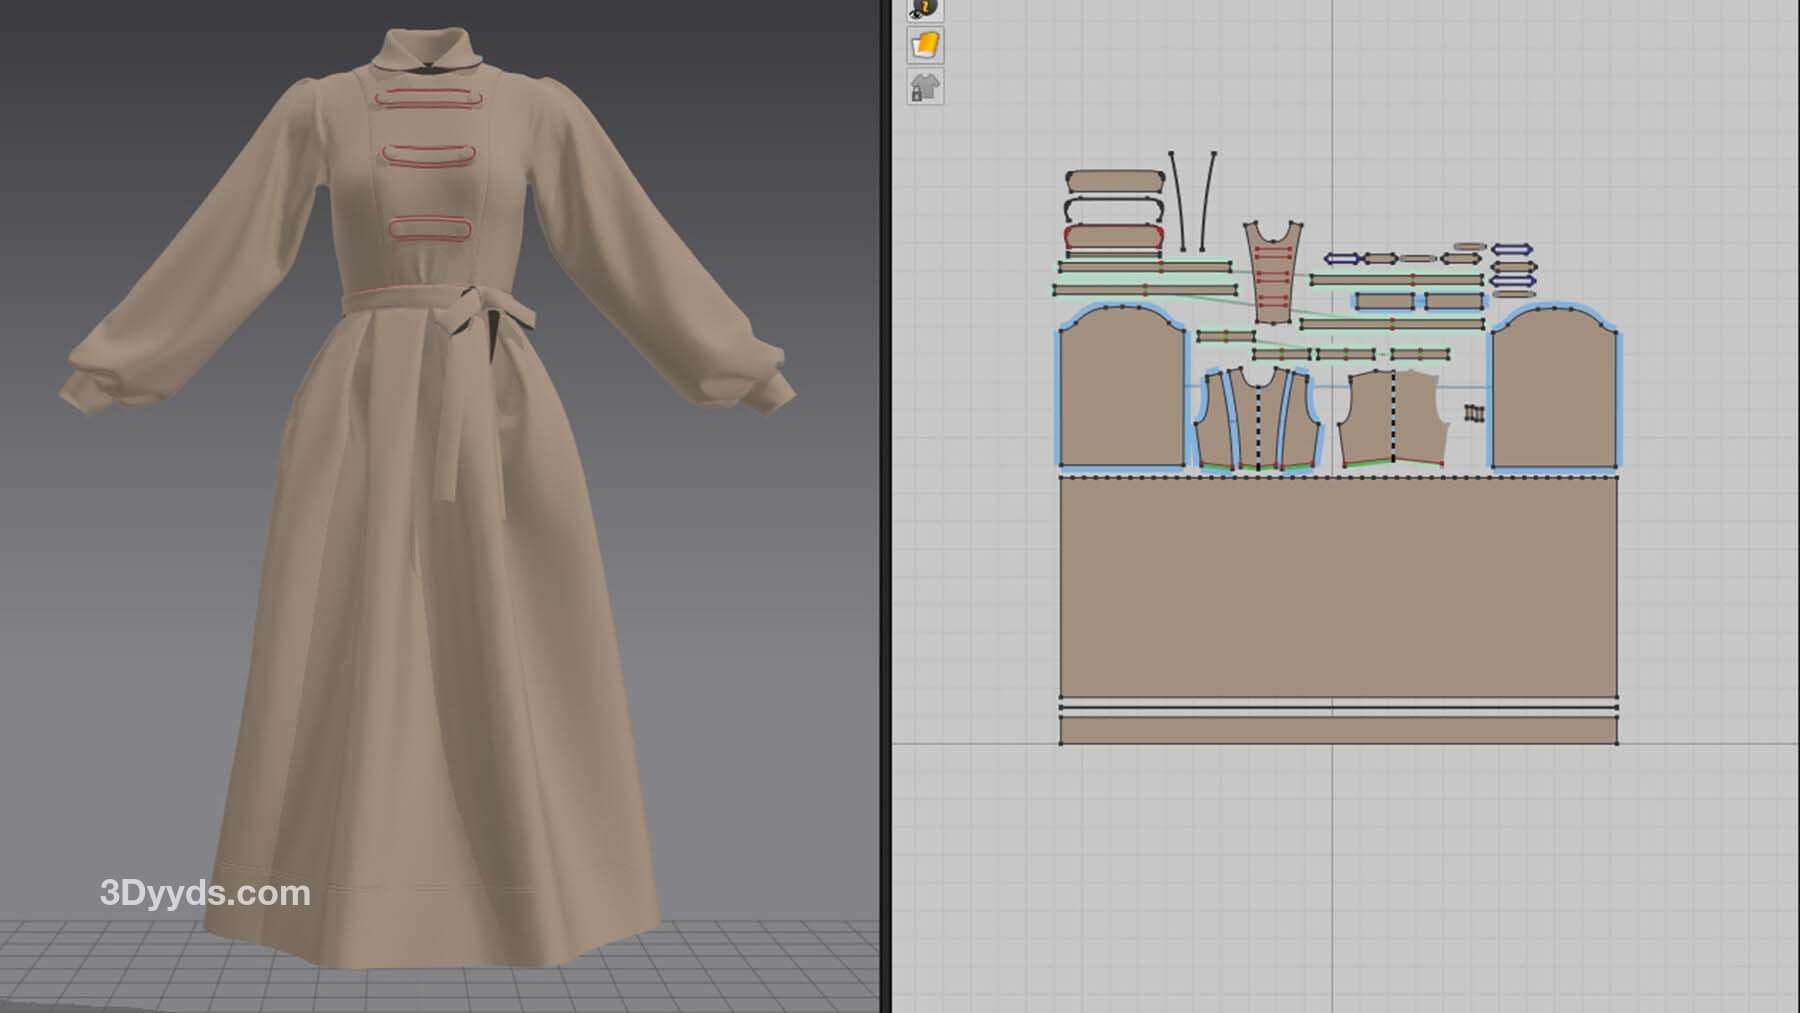
Task: Click the top red frog closure on dress
Action: click(x=428, y=99)
